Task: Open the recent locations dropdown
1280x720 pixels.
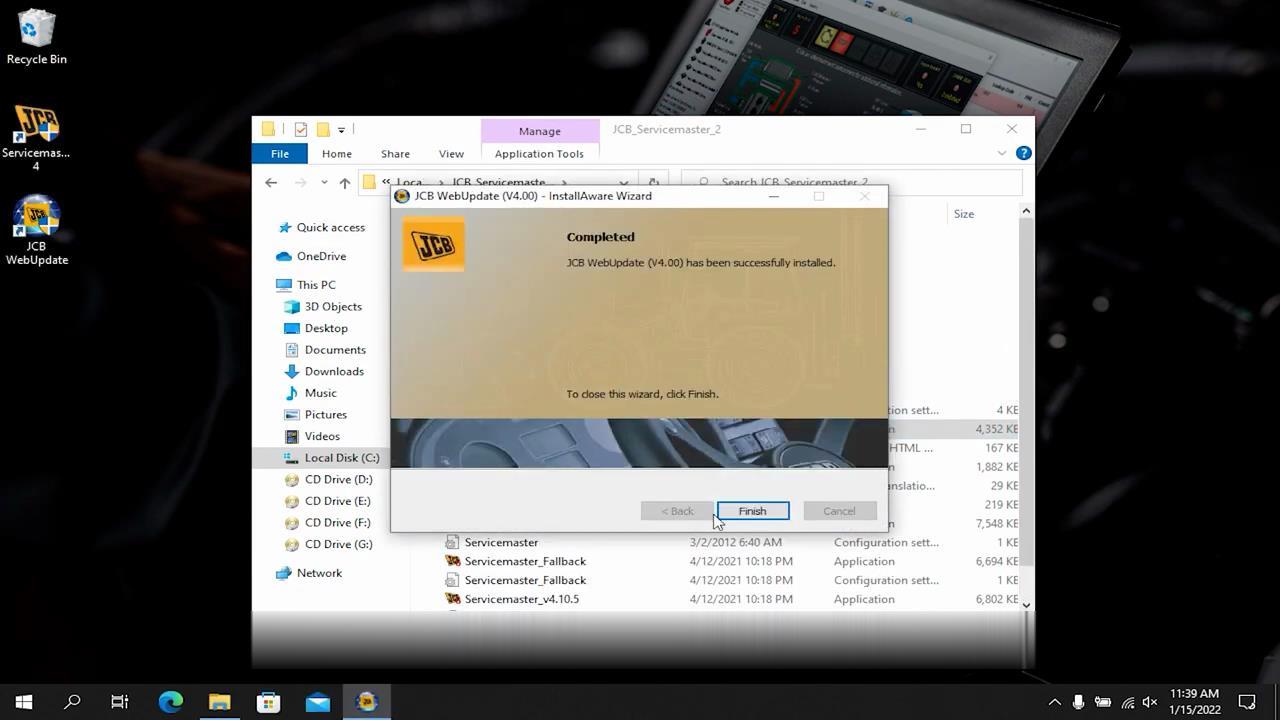Action: point(324,183)
